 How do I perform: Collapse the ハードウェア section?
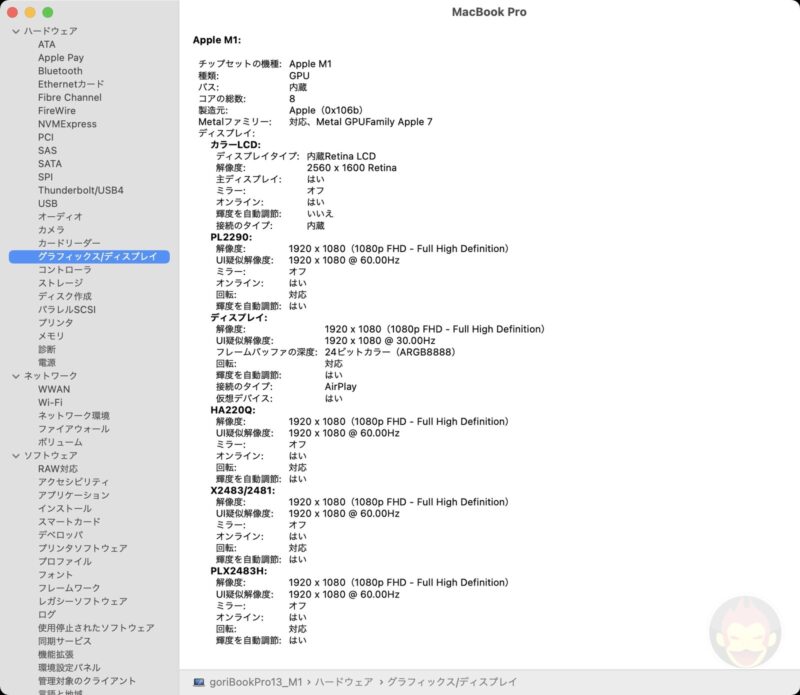click(x=15, y=32)
